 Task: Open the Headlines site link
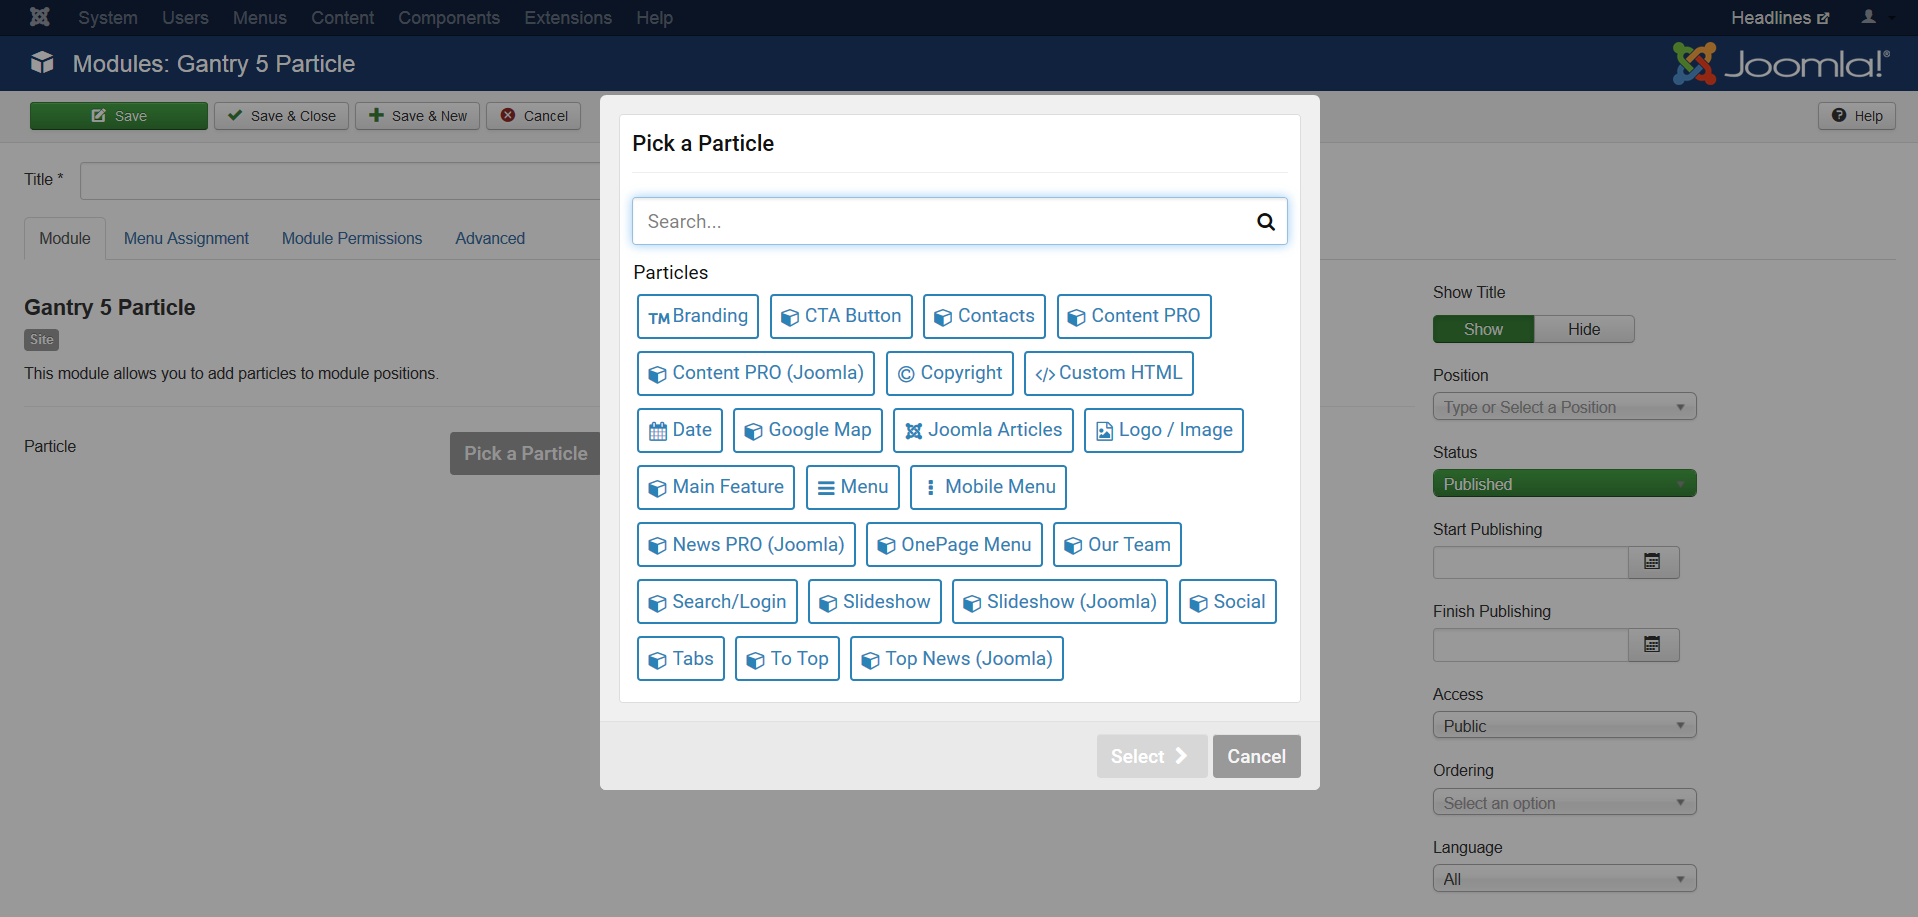tap(1780, 18)
